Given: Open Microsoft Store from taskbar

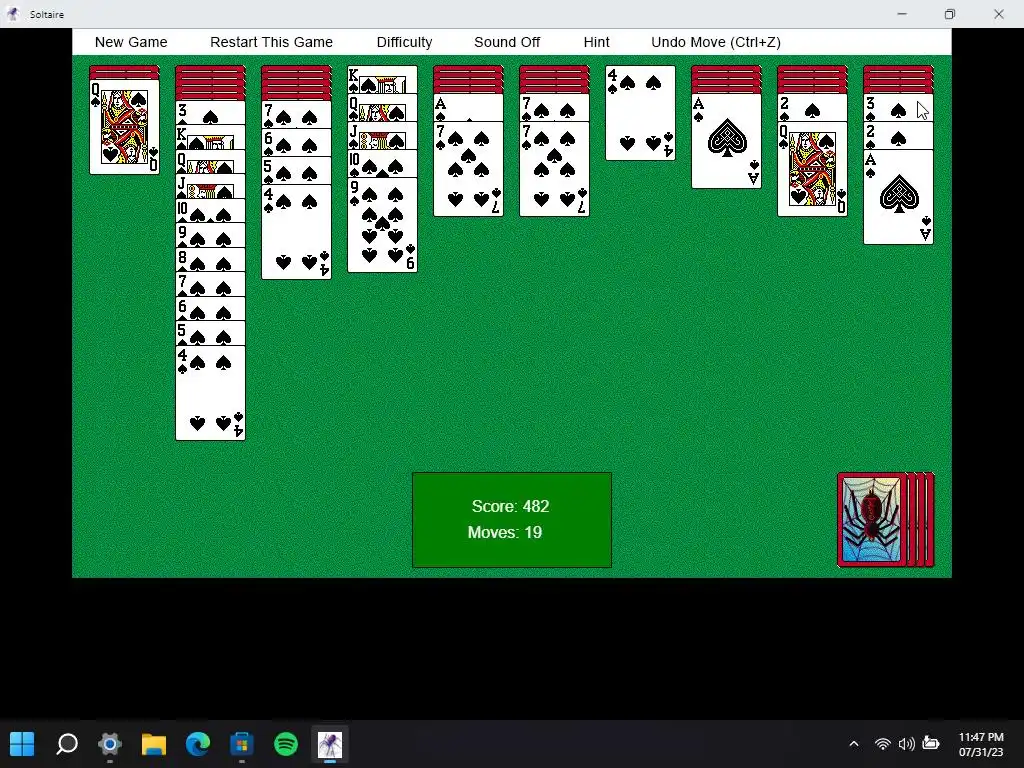Looking at the screenshot, I should coord(242,743).
